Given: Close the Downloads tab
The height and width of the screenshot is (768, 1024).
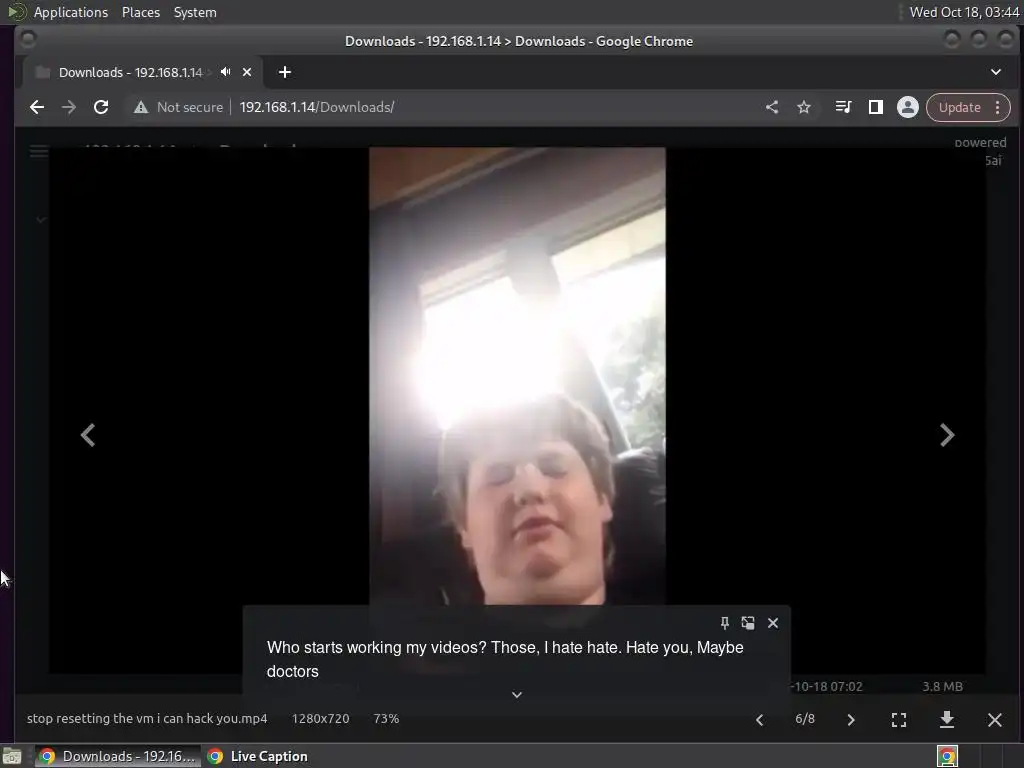Looking at the screenshot, I should (247, 72).
